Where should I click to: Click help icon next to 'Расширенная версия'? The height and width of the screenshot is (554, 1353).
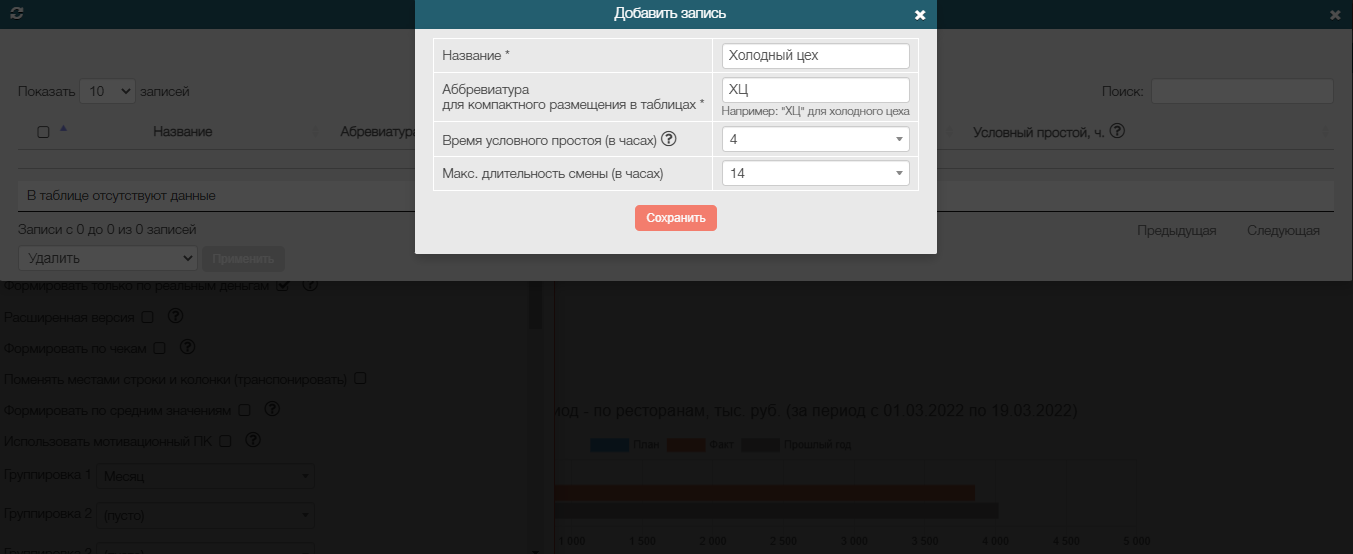pos(176,316)
